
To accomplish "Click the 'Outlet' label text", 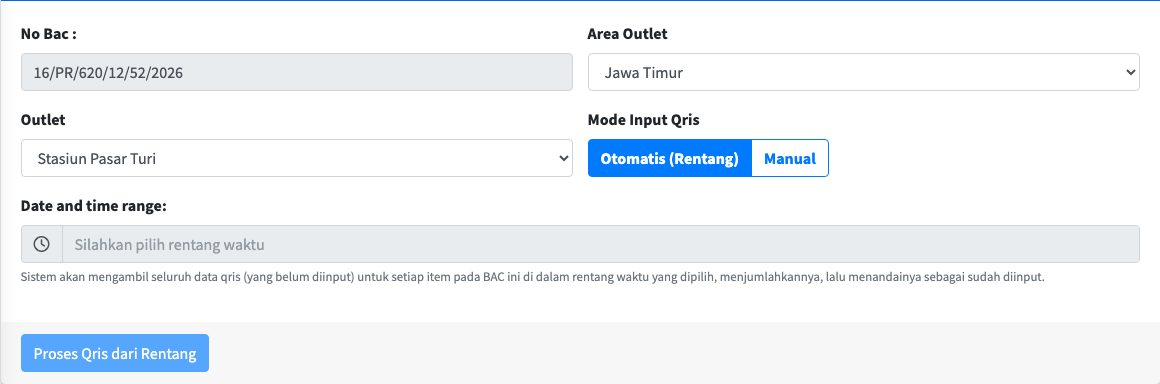I will [43, 119].
